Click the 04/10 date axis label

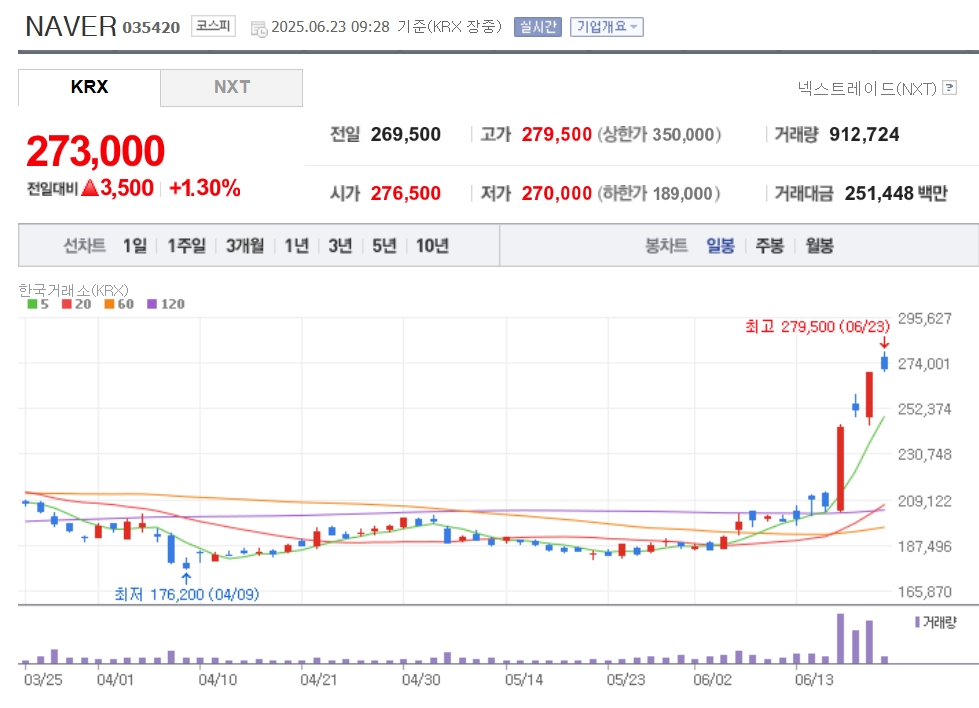[217, 680]
